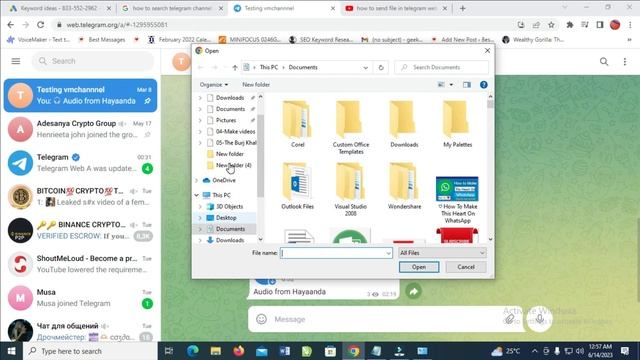The image size is (640, 360).
Task: Open address bar history dropdown in dialog
Action: click(366, 67)
